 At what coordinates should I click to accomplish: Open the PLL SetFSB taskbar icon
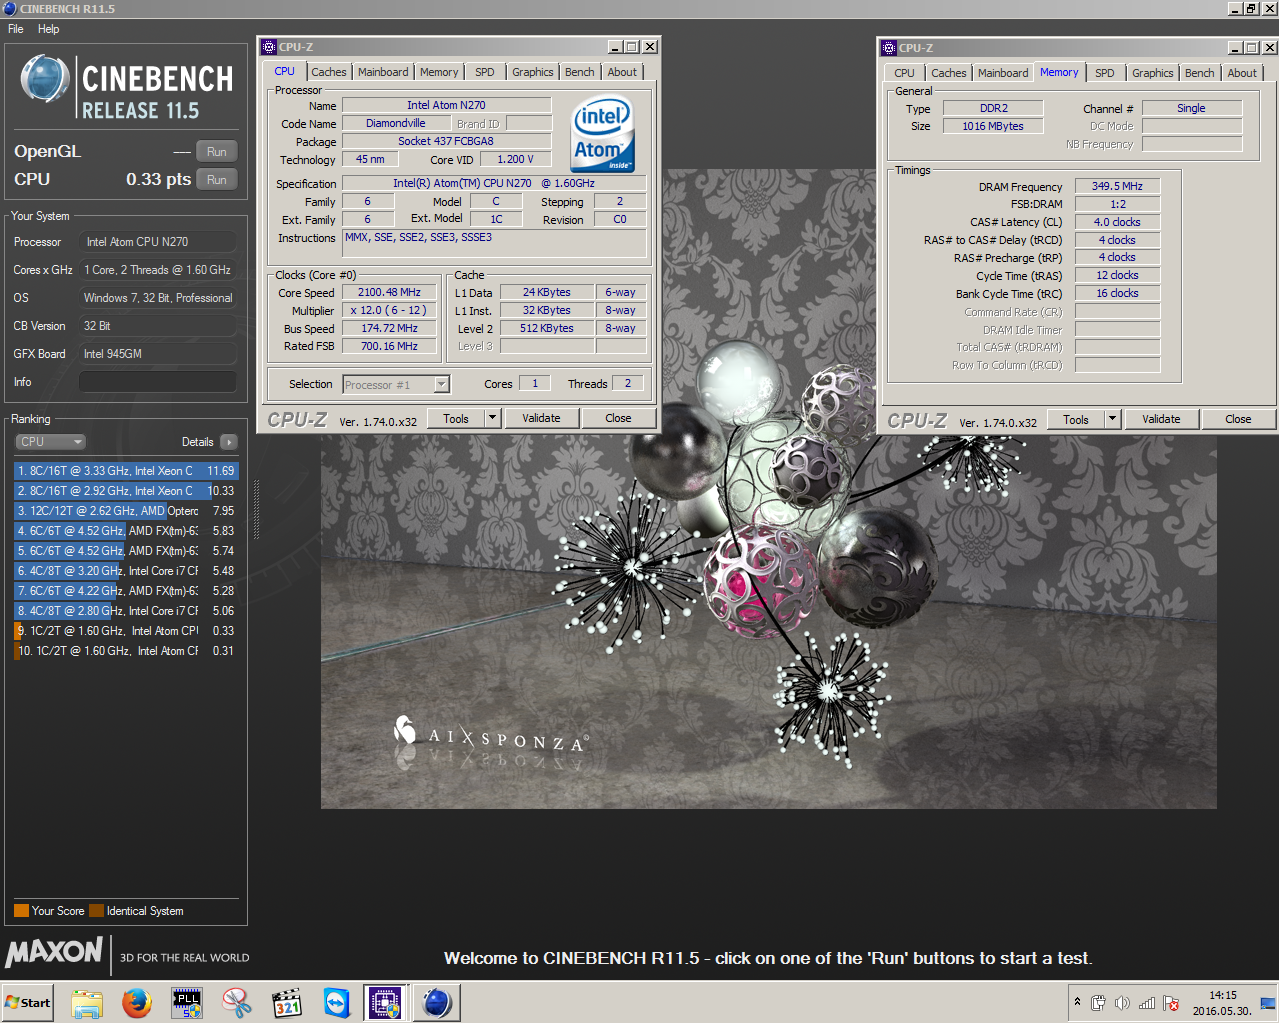pos(187,1002)
